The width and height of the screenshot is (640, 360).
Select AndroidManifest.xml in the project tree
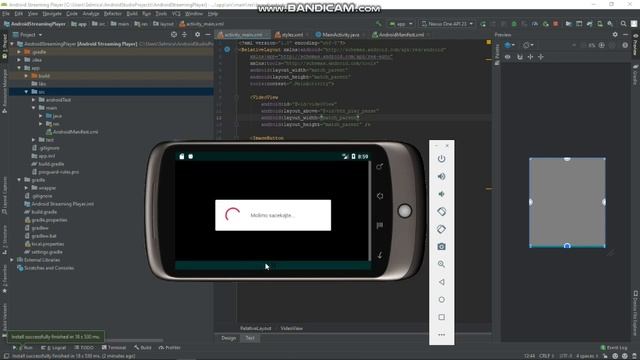(x=72, y=132)
